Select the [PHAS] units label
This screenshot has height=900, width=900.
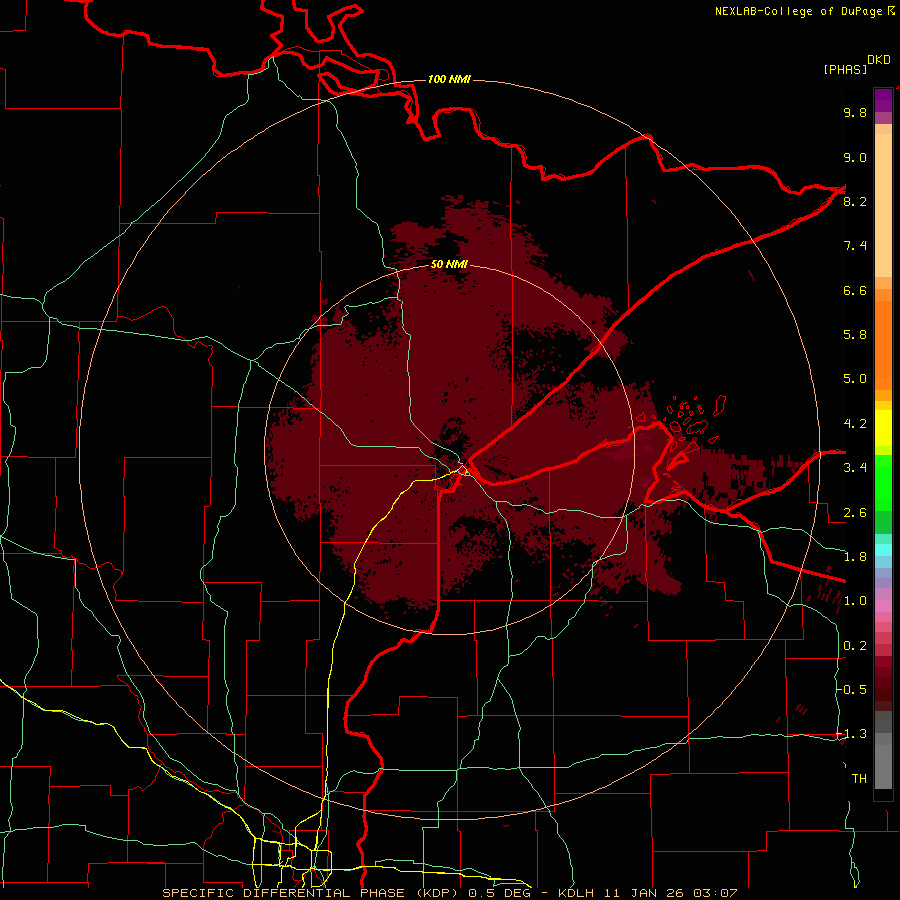click(x=845, y=69)
